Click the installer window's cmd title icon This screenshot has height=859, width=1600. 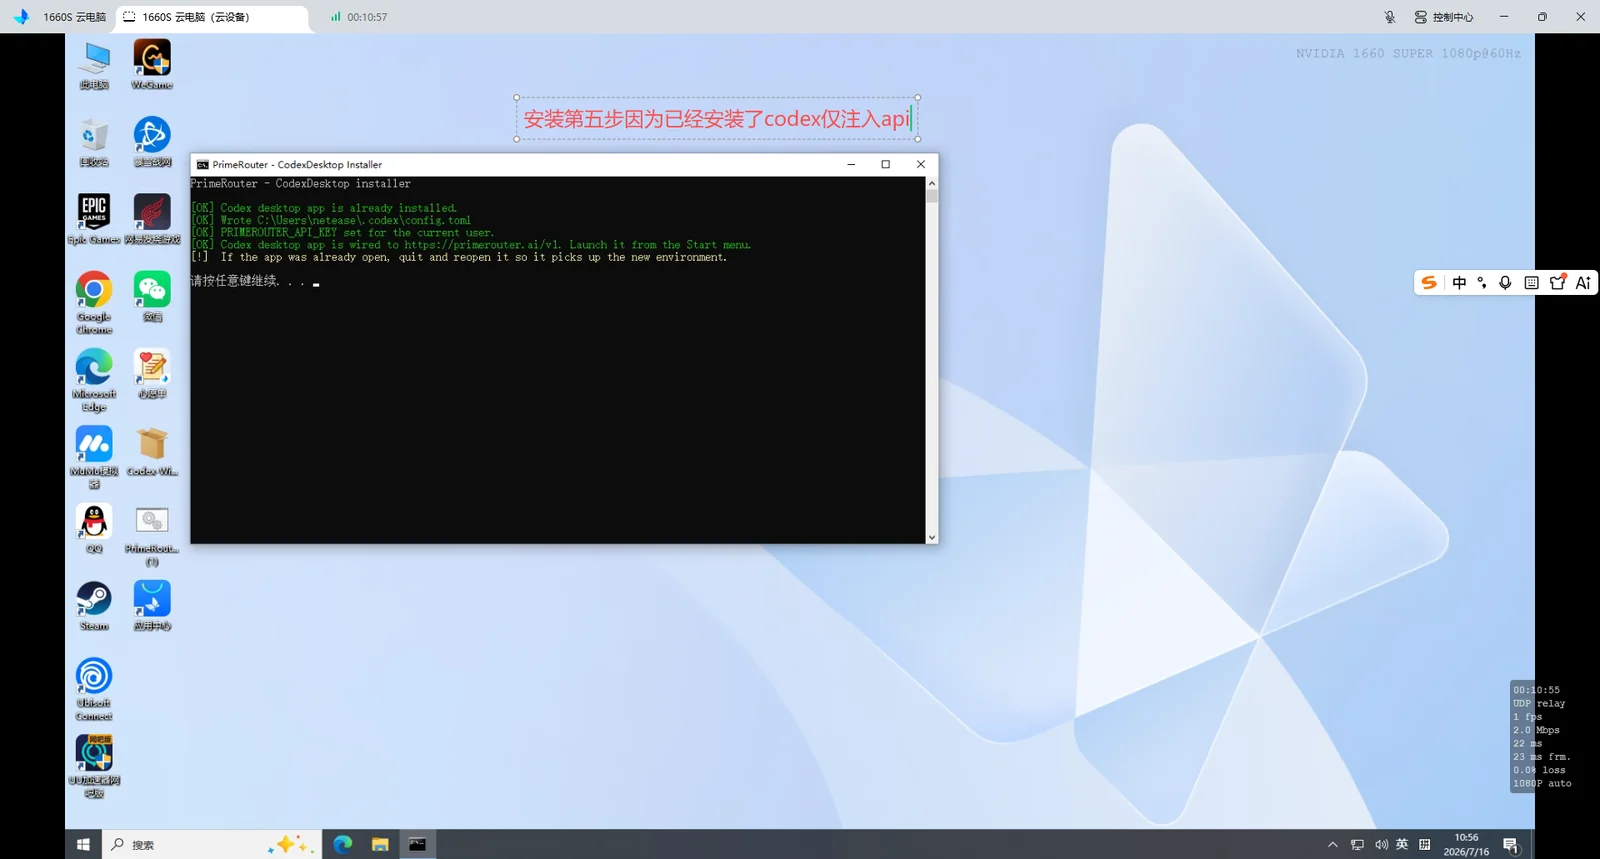coord(202,165)
